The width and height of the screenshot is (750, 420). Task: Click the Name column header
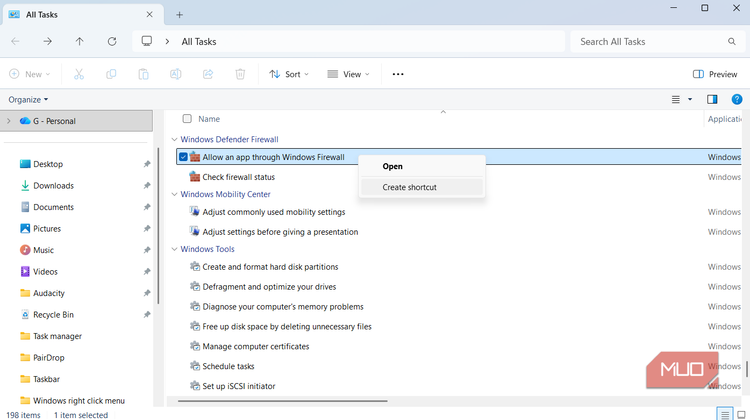pyautogui.click(x=209, y=119)
